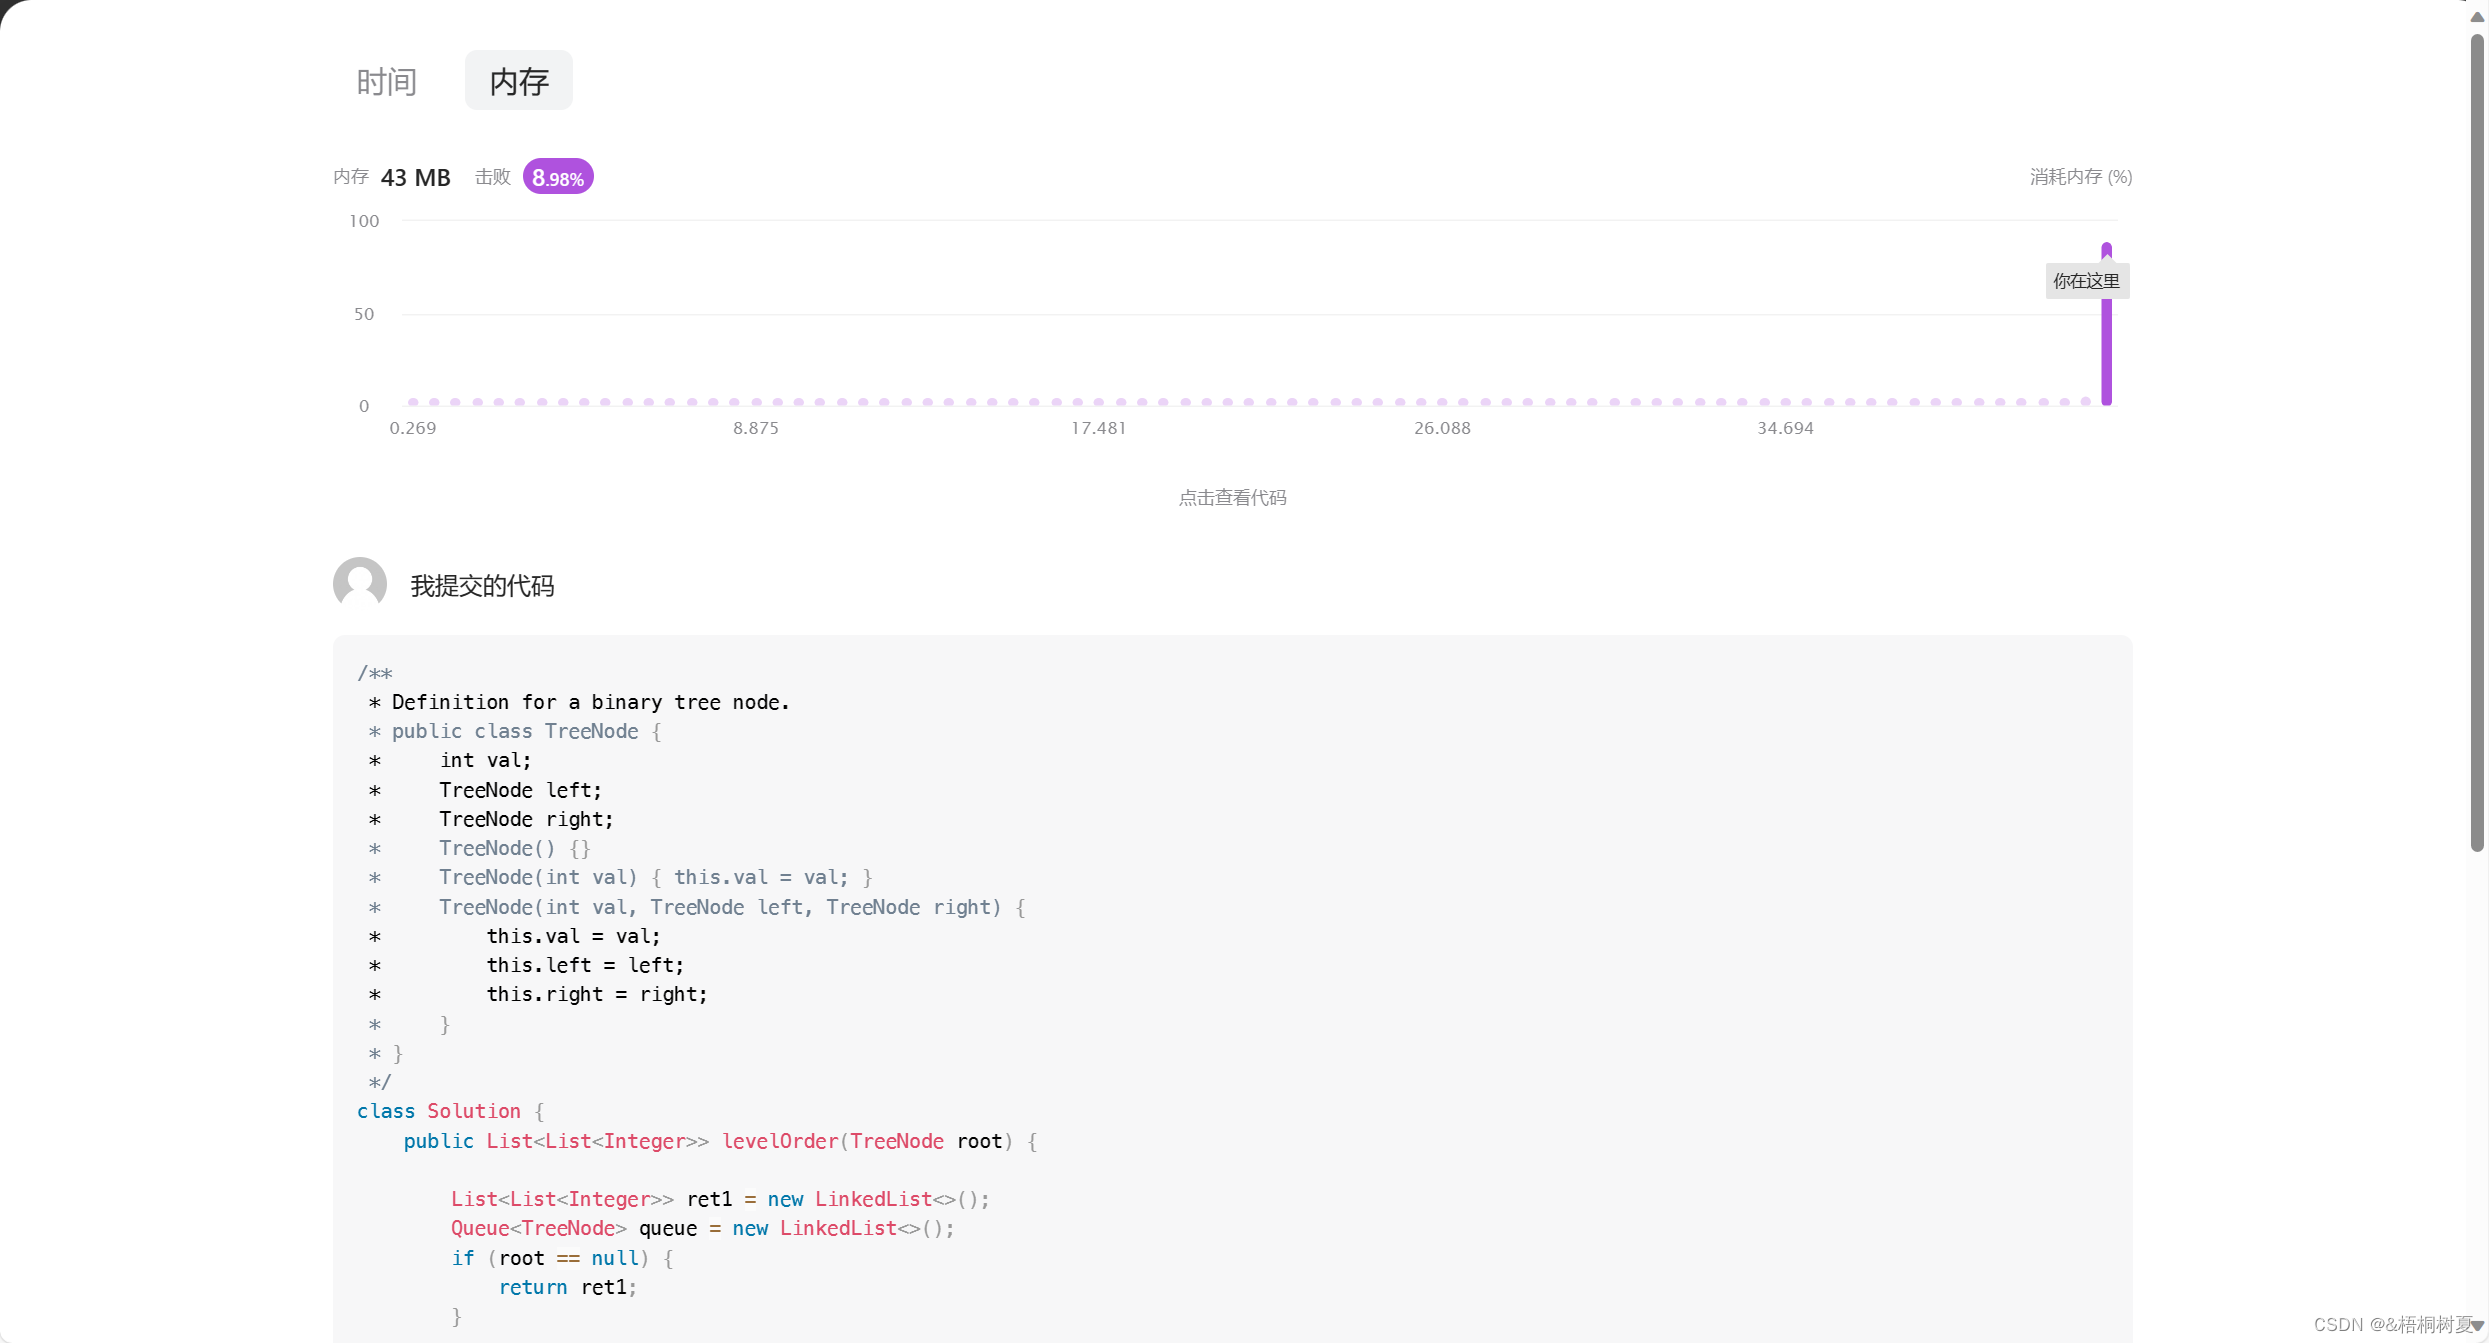Click the 'TreeNode right;' comment line
2489x1343 pixels.
tap(526, 819)
